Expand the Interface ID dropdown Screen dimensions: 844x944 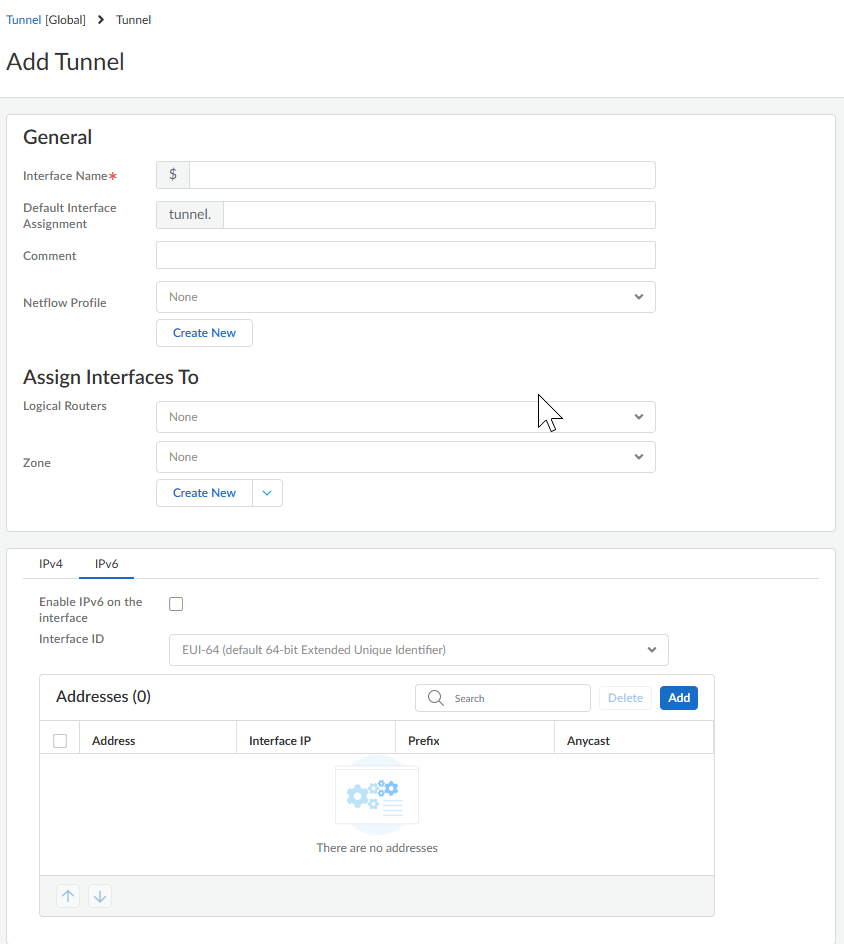(x=418, y=650)
